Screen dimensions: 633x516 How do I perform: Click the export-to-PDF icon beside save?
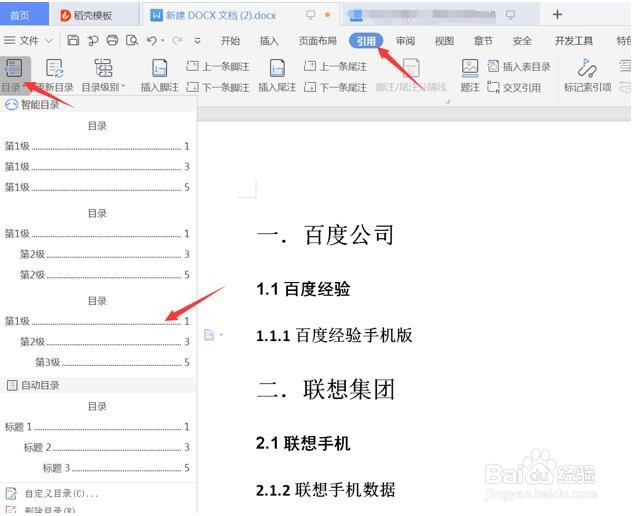coord(93,40)
